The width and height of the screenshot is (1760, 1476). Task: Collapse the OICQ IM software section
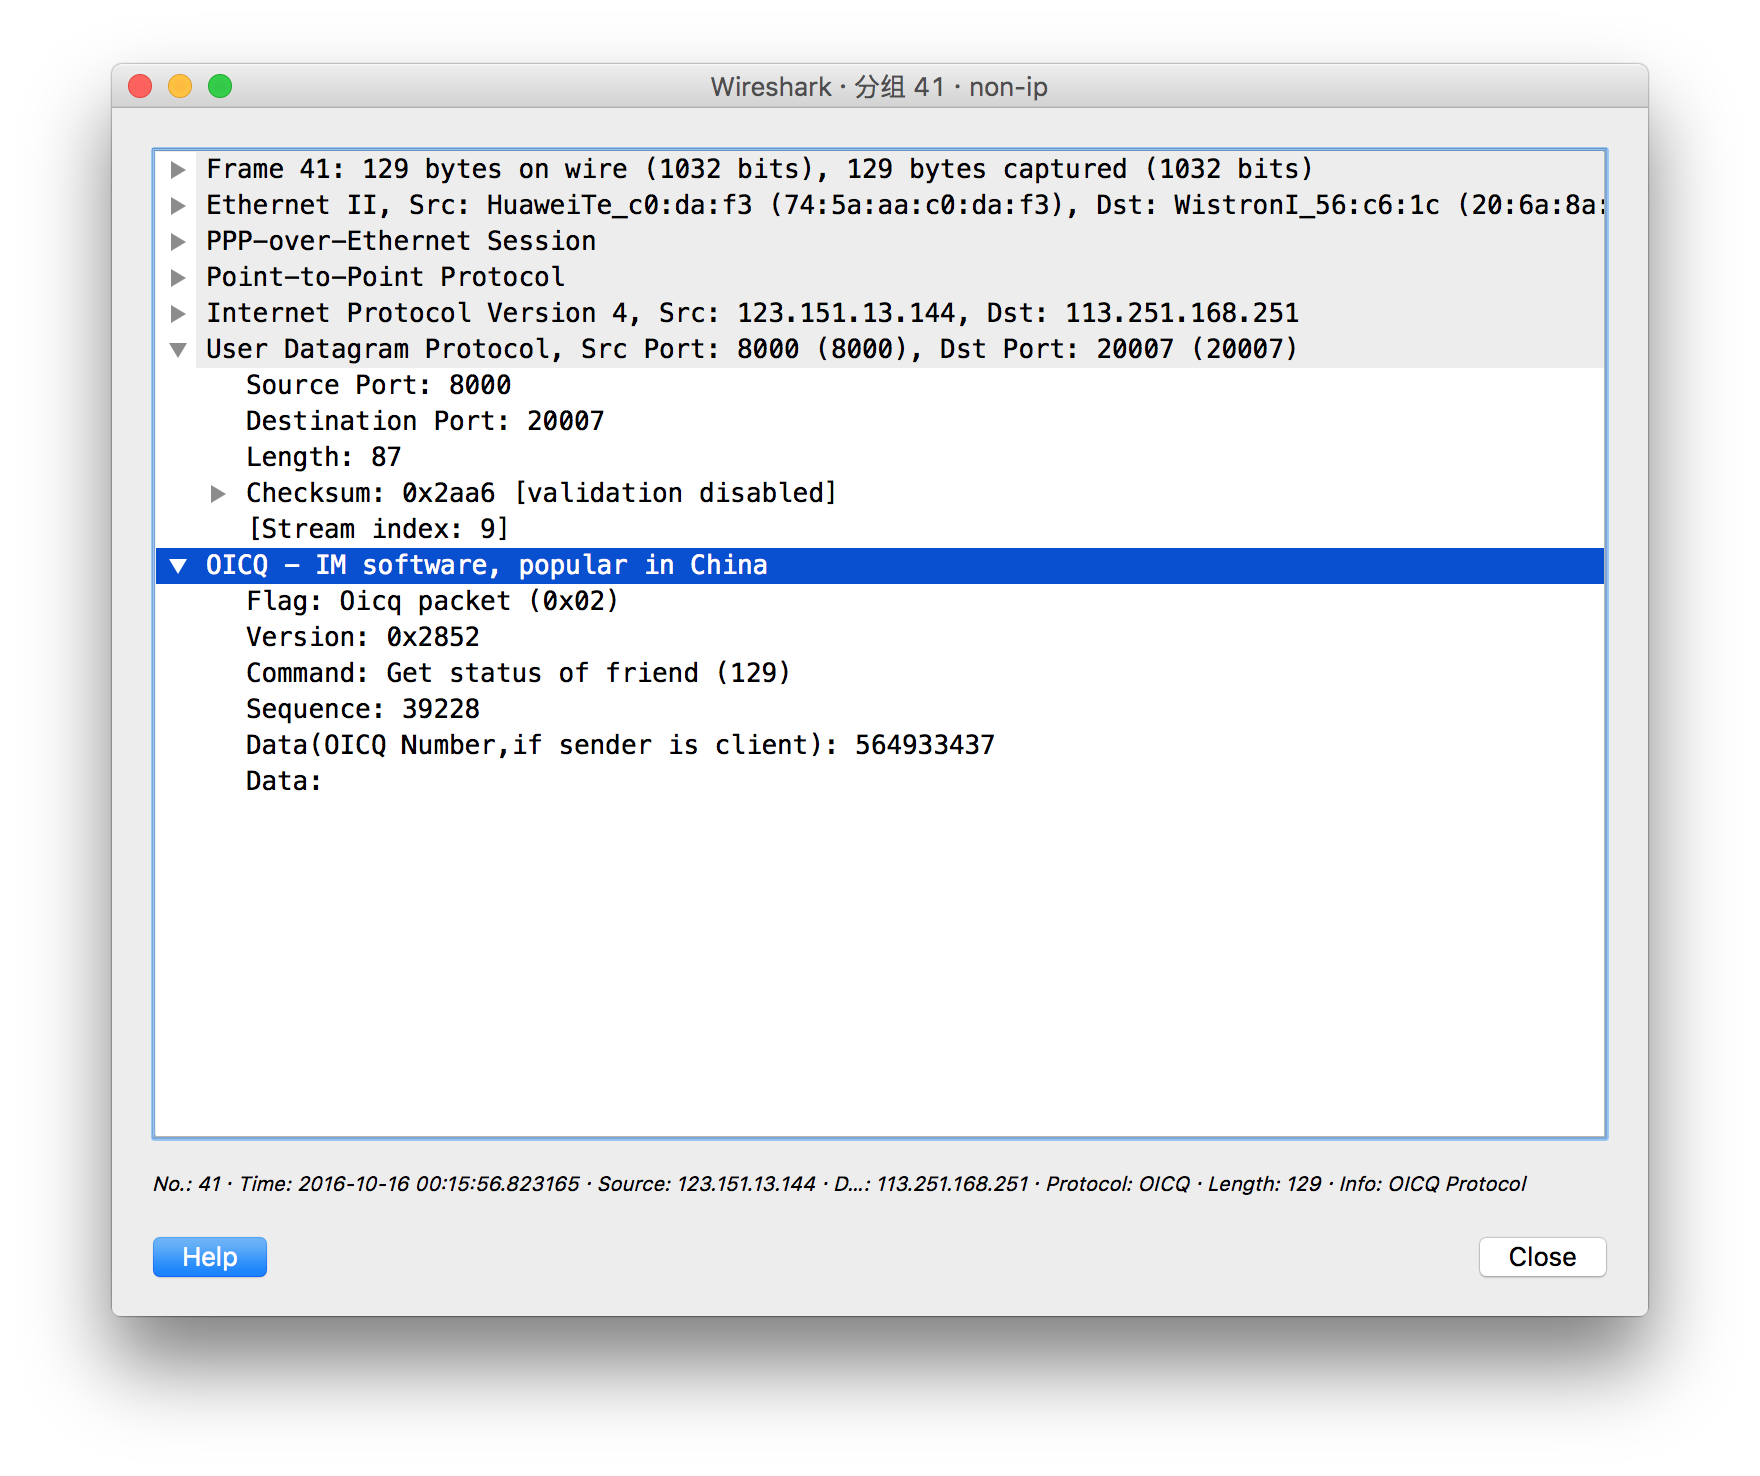point(178,565)
